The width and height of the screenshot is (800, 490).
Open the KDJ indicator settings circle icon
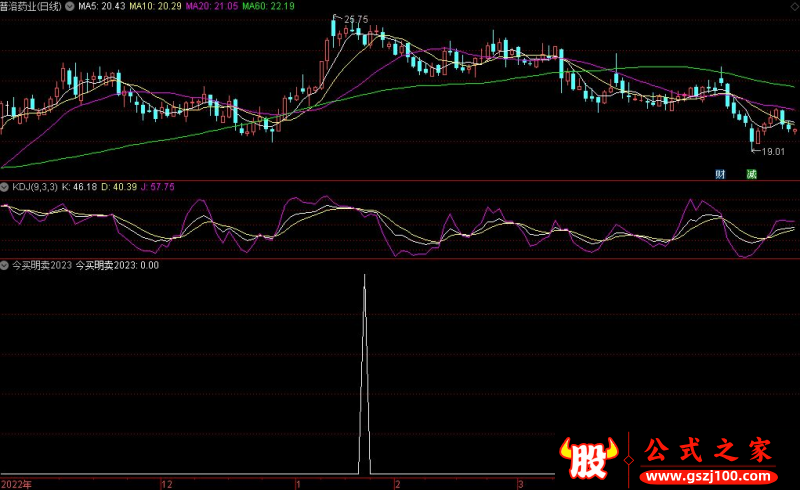point(5,187)
